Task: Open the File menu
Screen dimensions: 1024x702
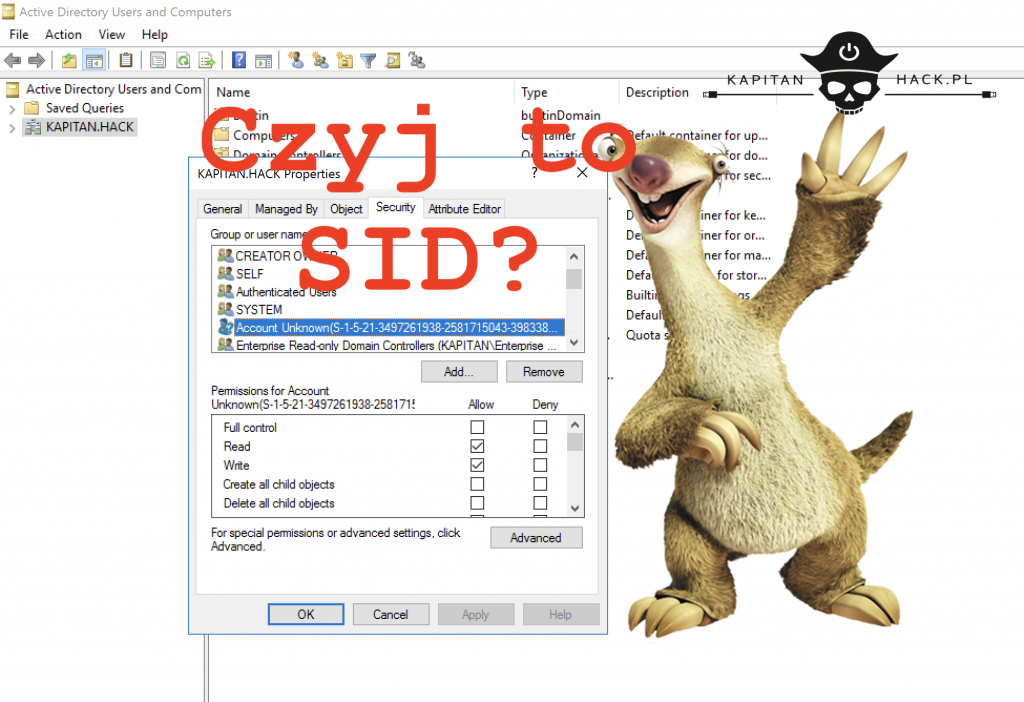Action: point(19,35)
